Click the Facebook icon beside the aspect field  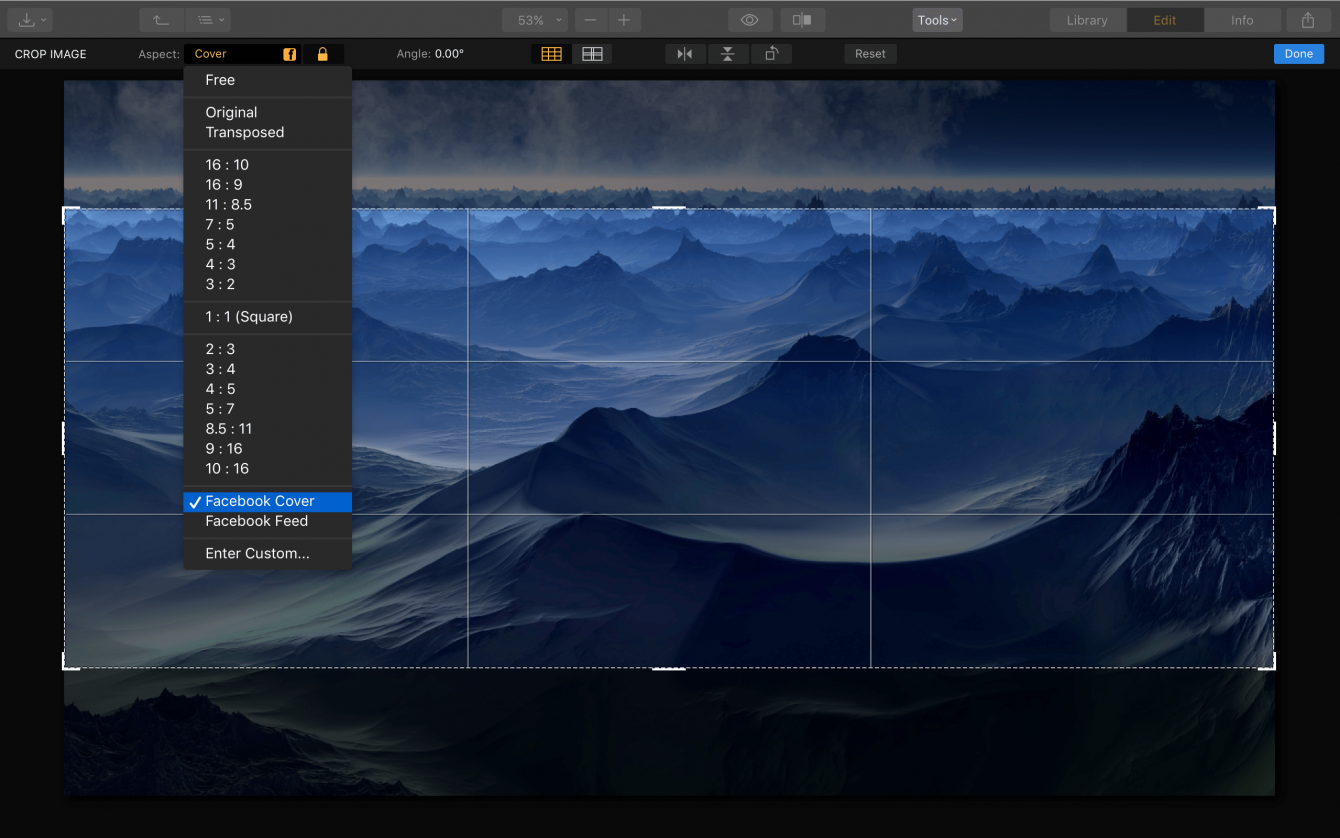pos(289,53)
